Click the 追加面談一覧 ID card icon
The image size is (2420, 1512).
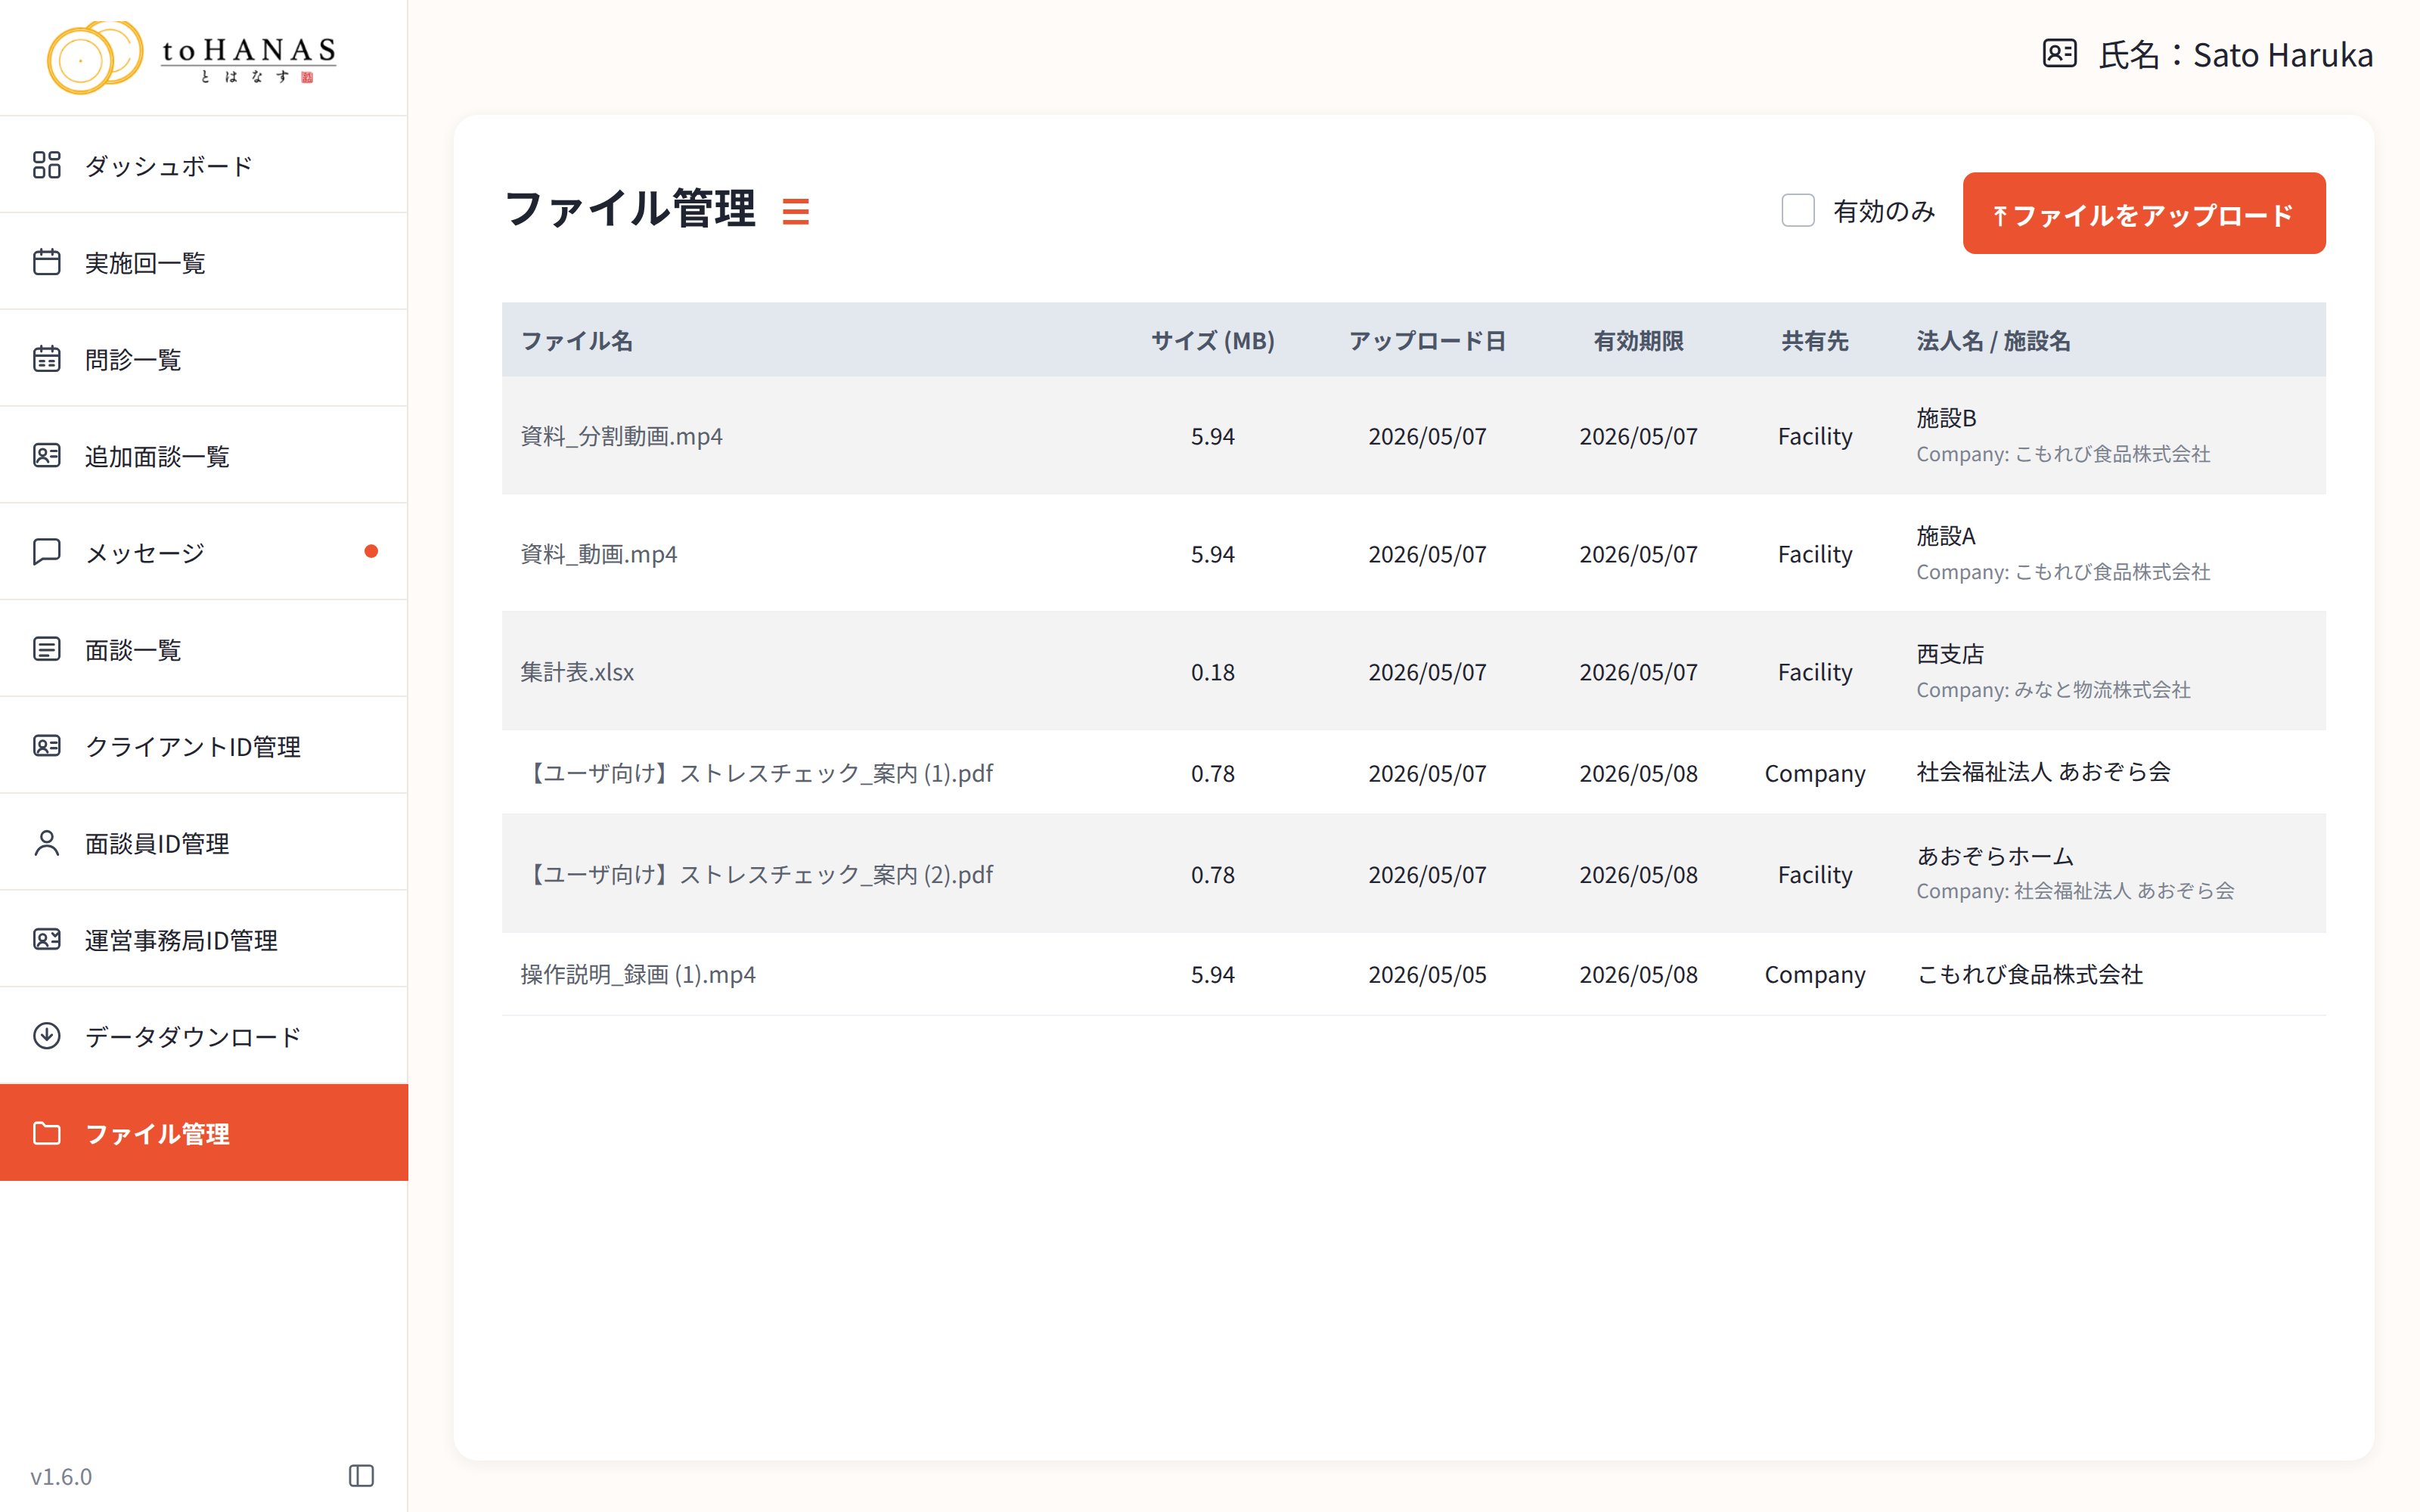(x=47, y=456)
